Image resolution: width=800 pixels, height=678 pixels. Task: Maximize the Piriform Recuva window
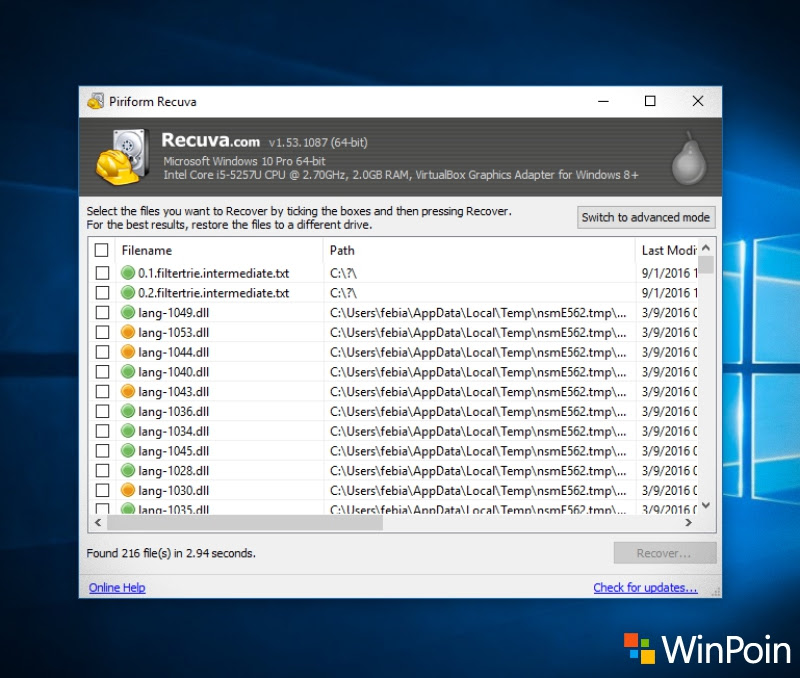point(650,101)
